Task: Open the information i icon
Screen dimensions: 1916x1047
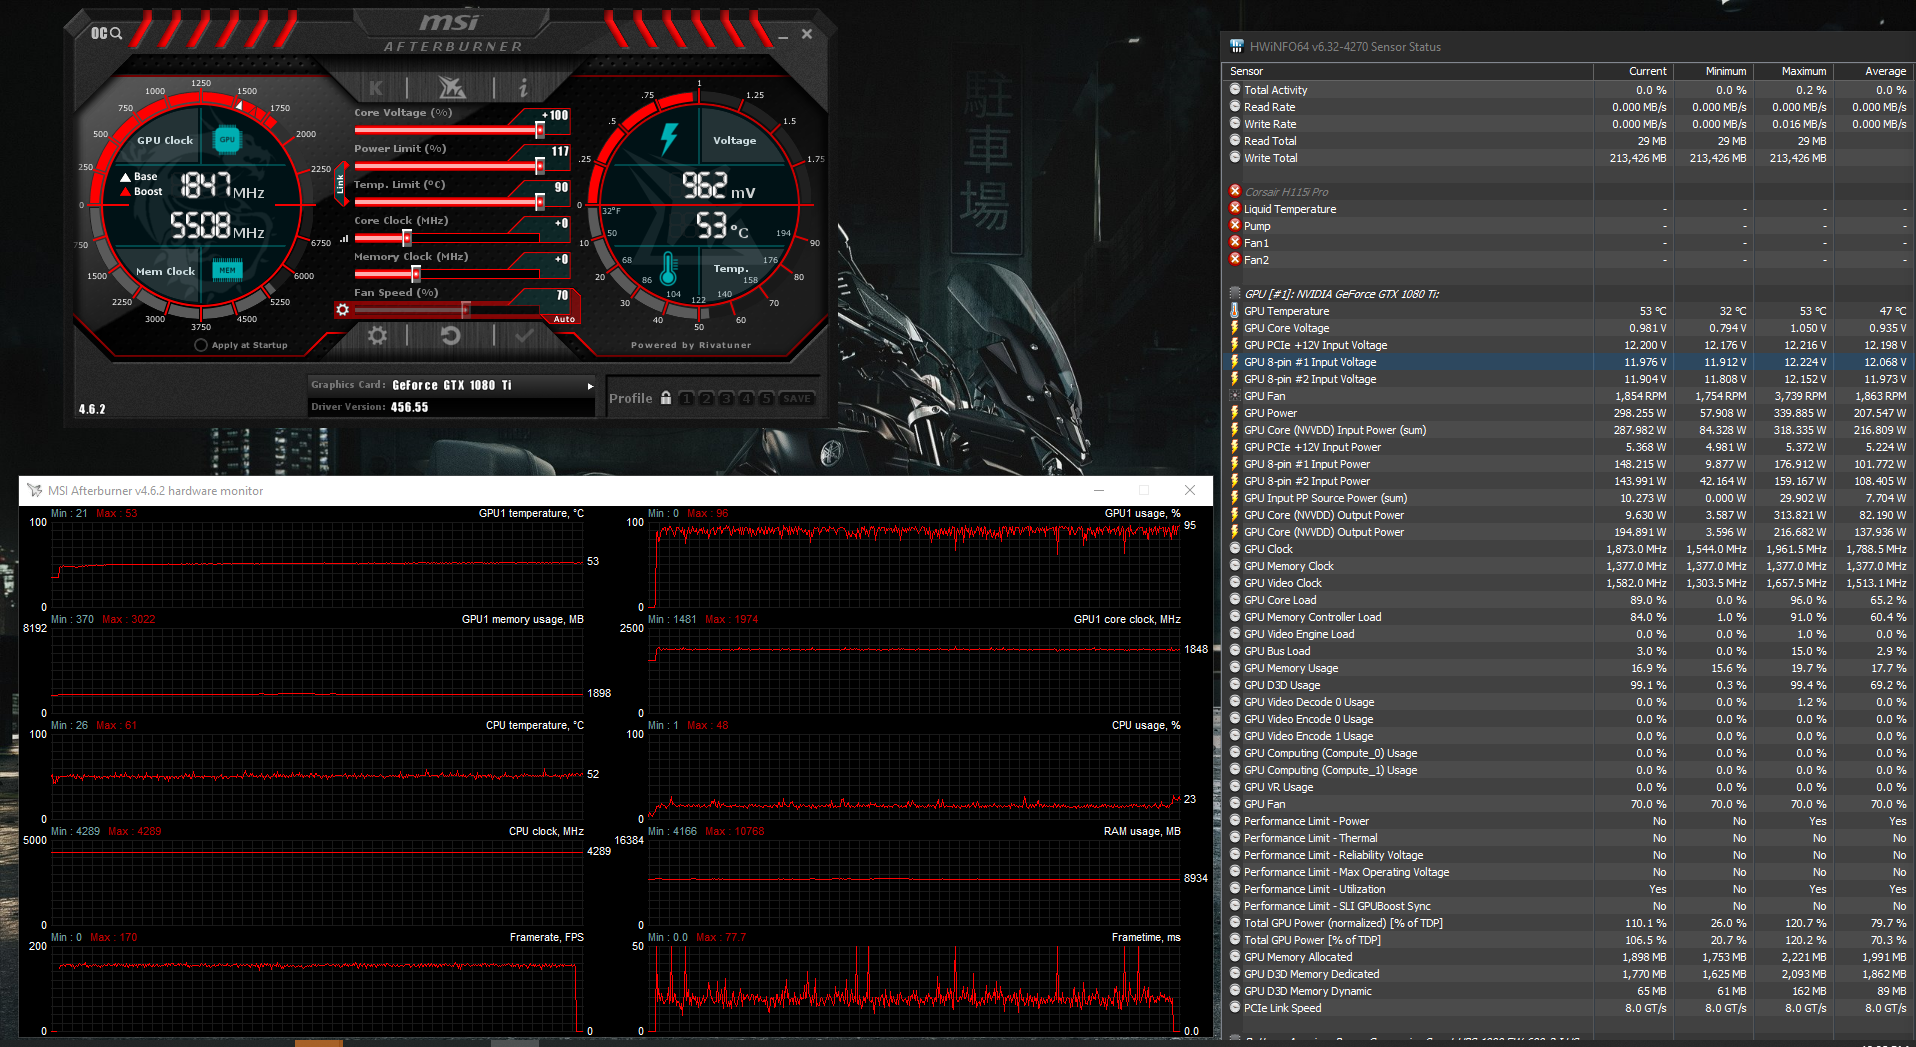Action: point(523,88)
